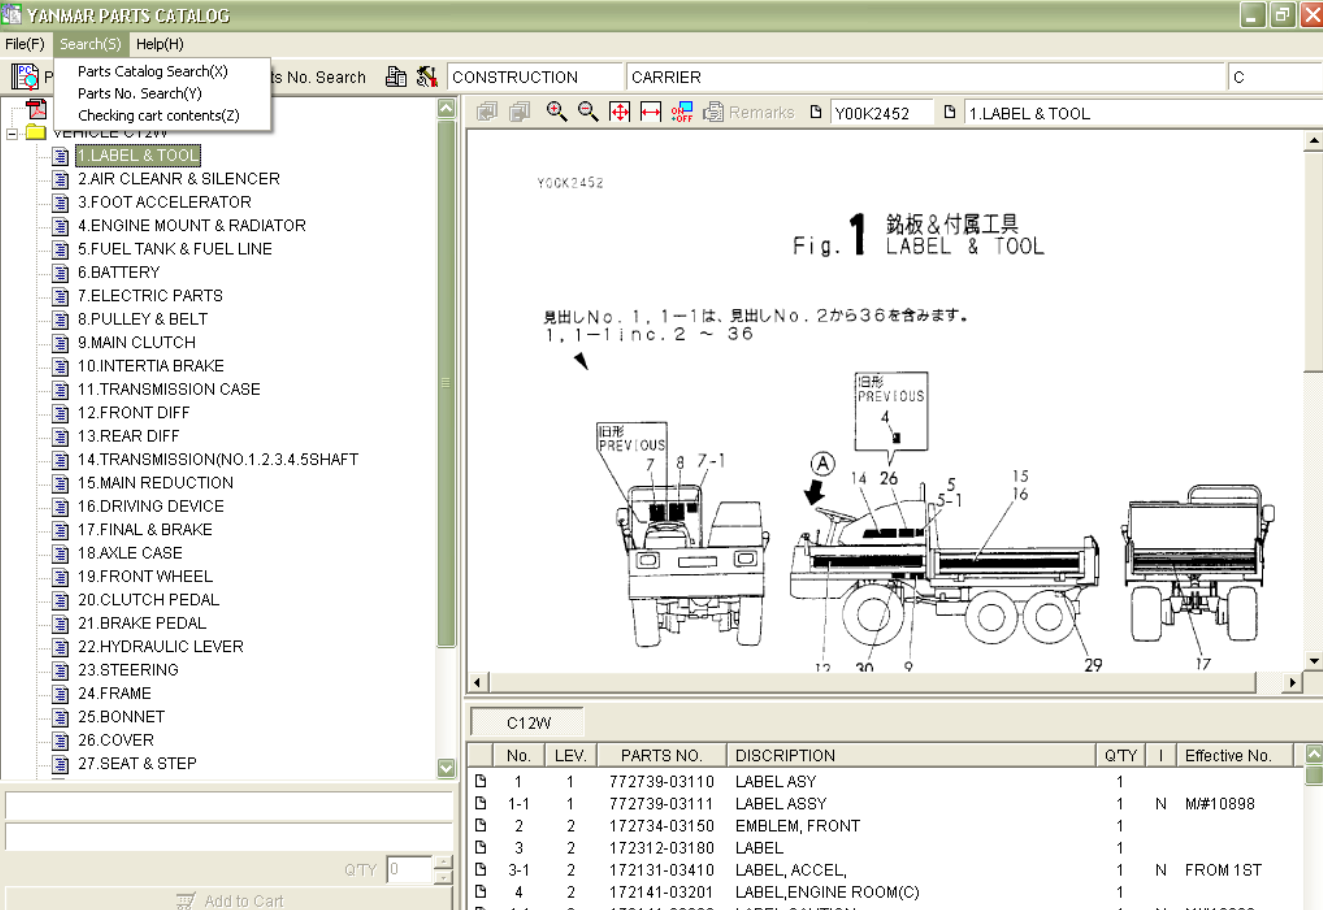Choose Checking cart contents(Z) menu entry
This screenshot has height=910, width=1323.
click(159, 115)
